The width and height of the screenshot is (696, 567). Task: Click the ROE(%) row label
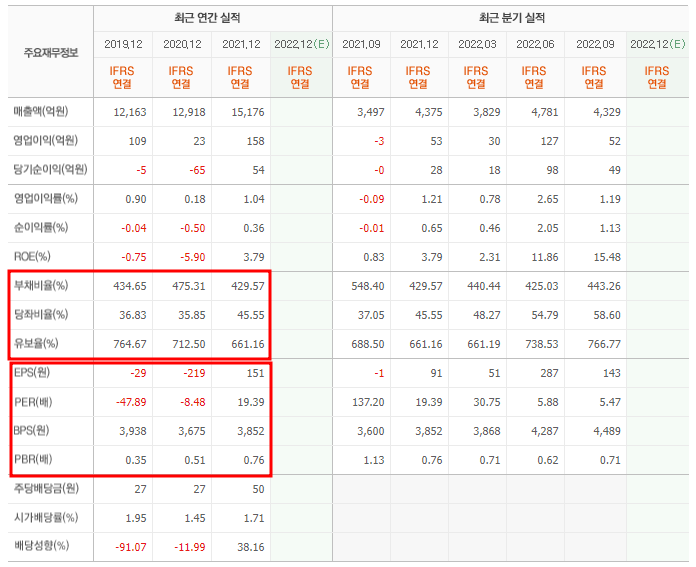pos(32,256)
